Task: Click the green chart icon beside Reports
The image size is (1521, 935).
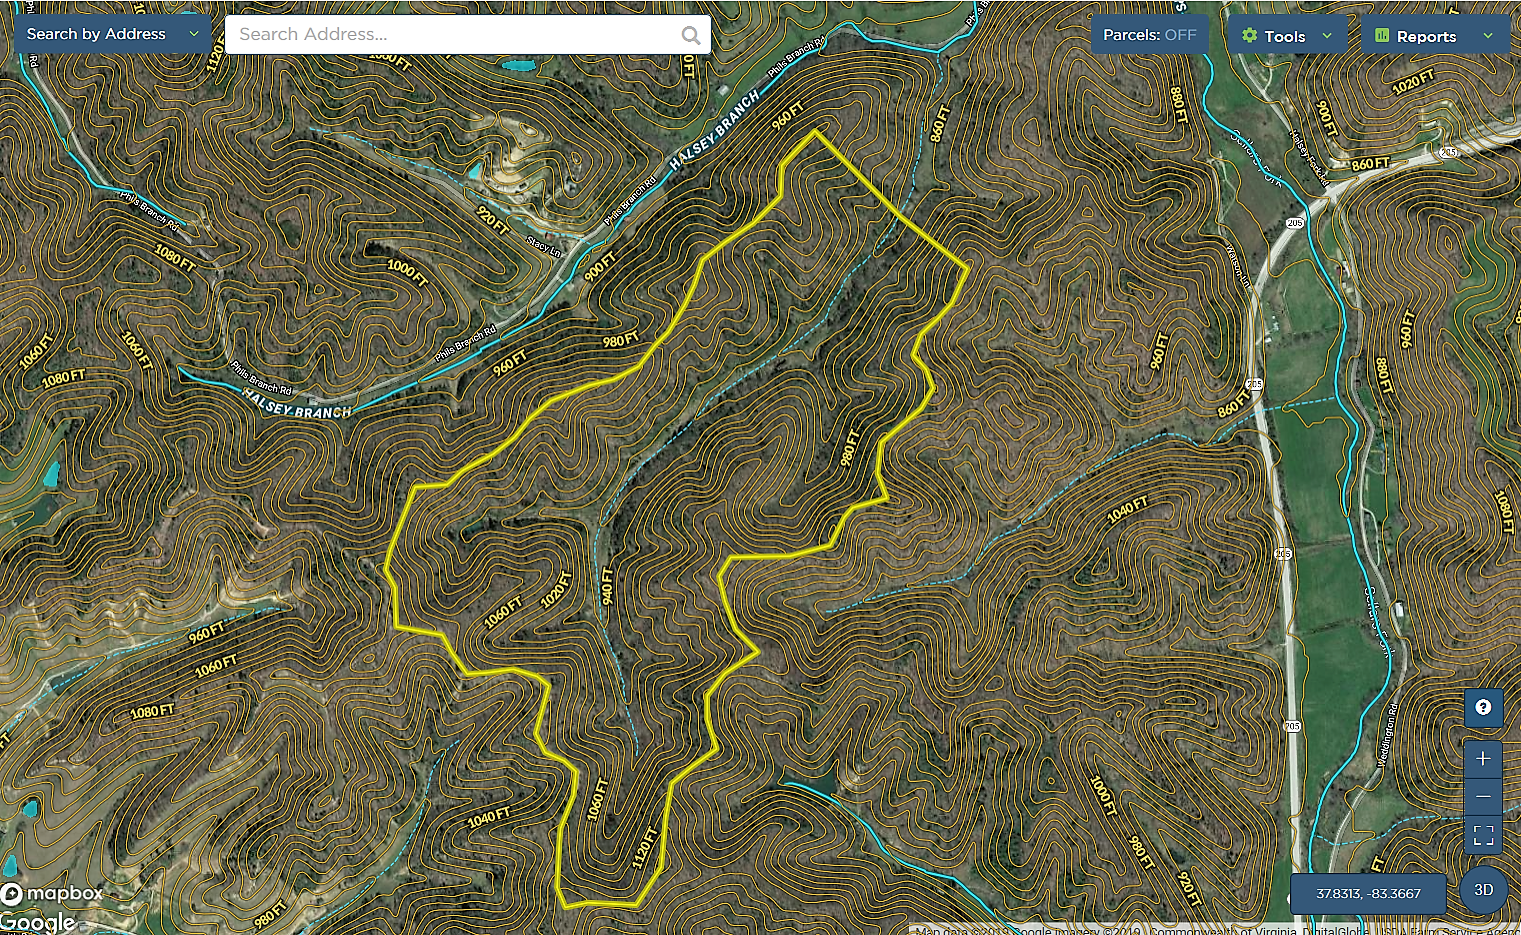Action: coord(1382,35)
